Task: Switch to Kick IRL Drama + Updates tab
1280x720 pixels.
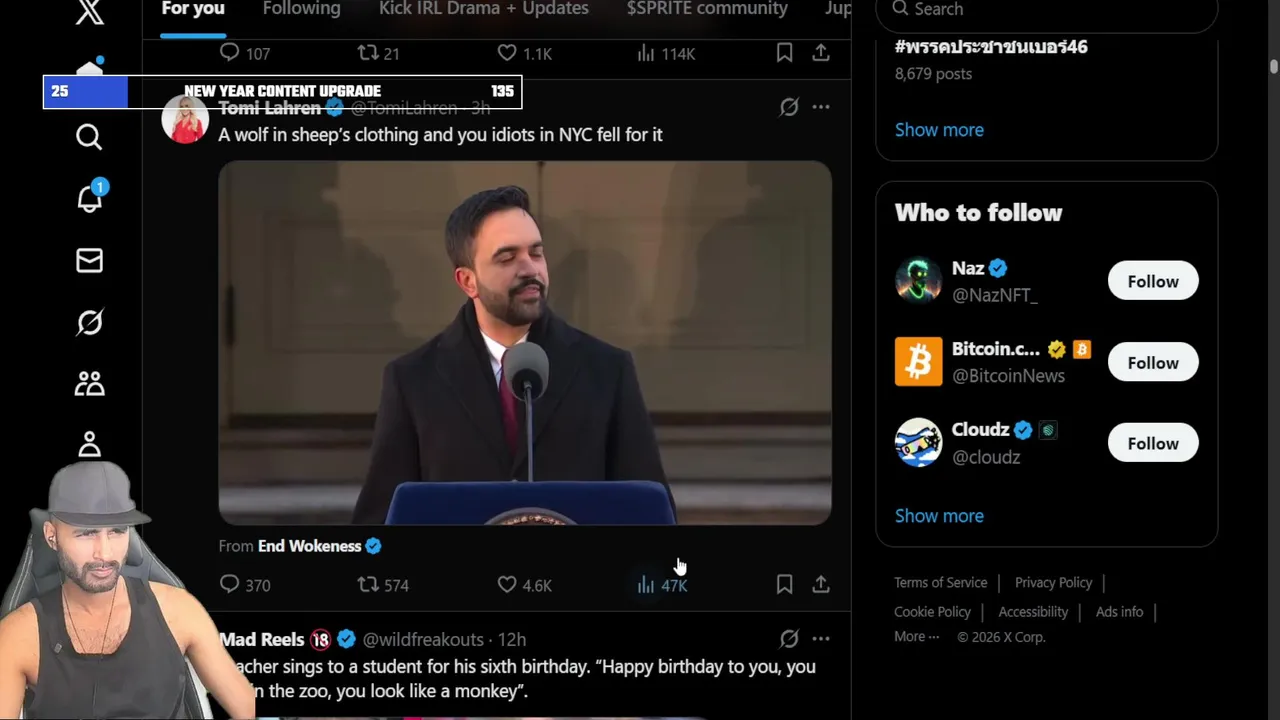Action: click(483, 9)
